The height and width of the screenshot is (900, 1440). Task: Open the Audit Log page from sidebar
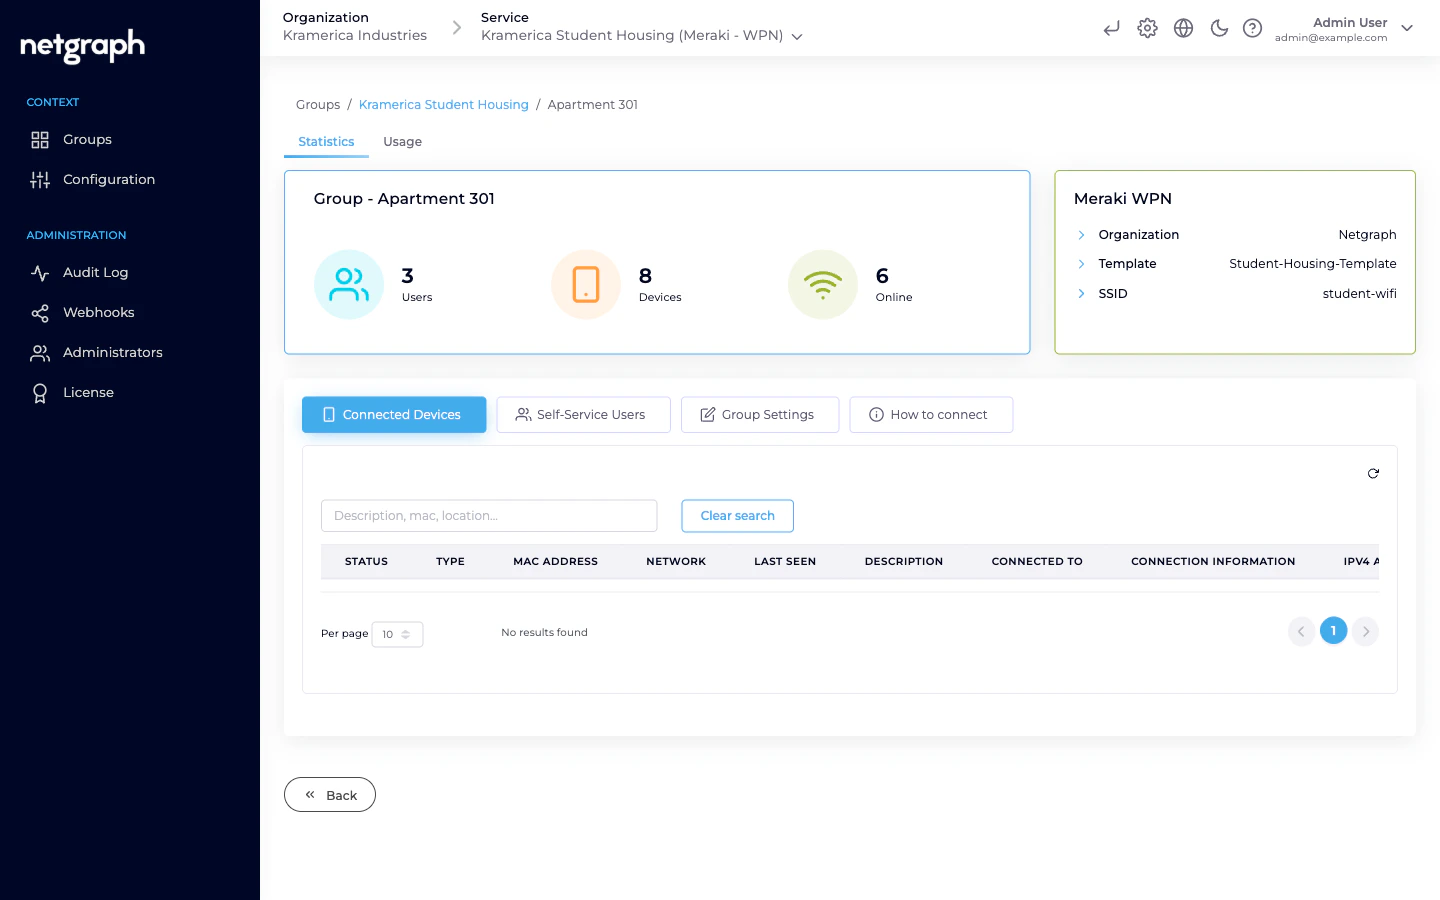(95, 272)
